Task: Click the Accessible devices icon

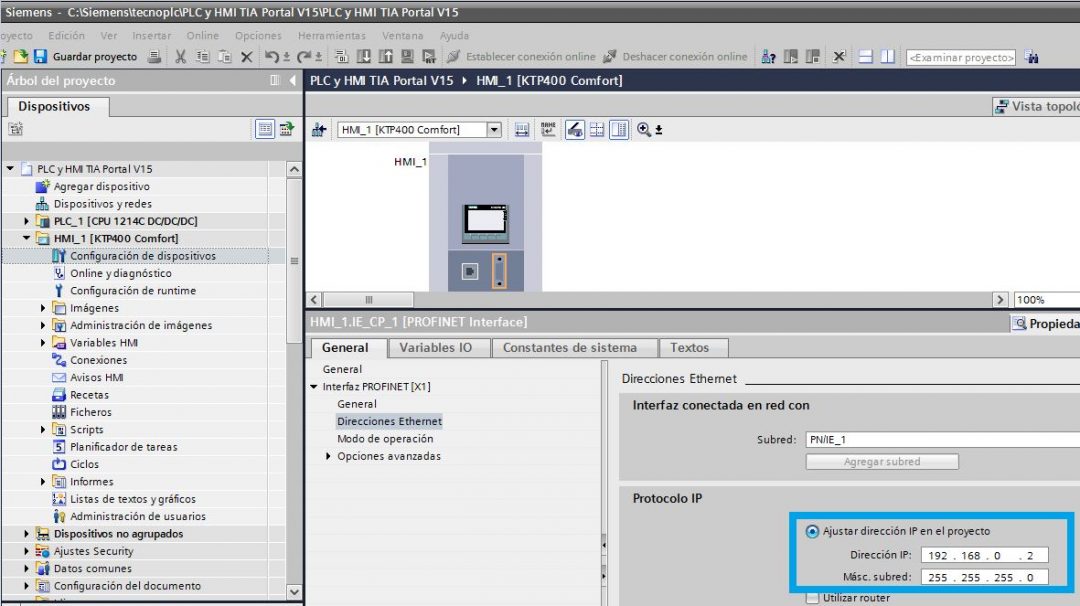Action: point(769,56)
